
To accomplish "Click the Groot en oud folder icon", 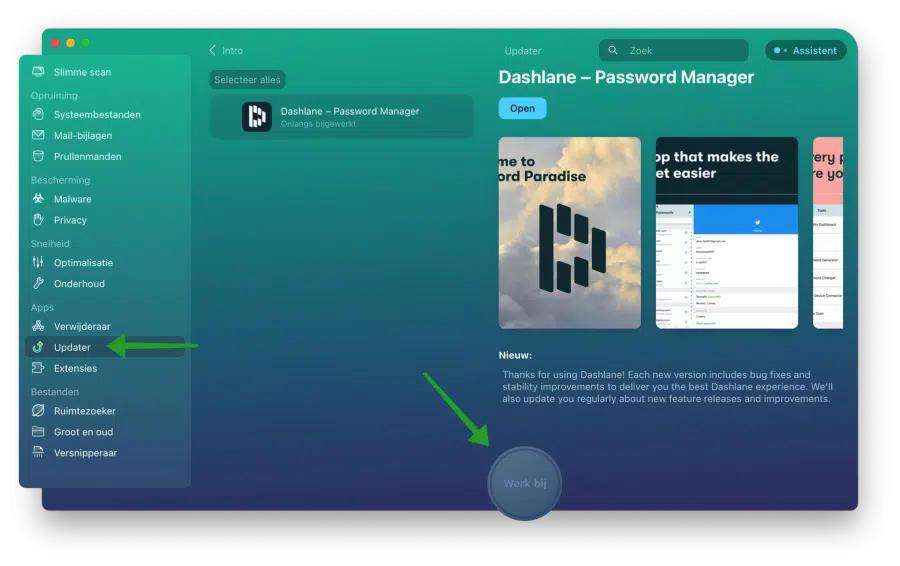I will pos(38,431).
